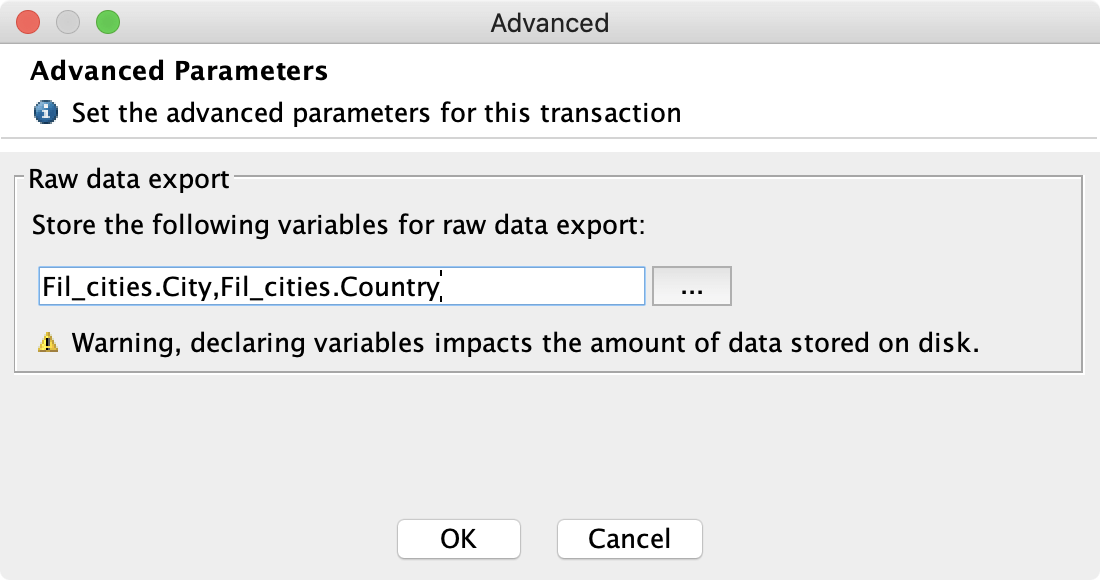The width and height of the screenshot is (1100, 580).
Task: Confirm the dialog with OK
Action: click(x=459, y=539)
